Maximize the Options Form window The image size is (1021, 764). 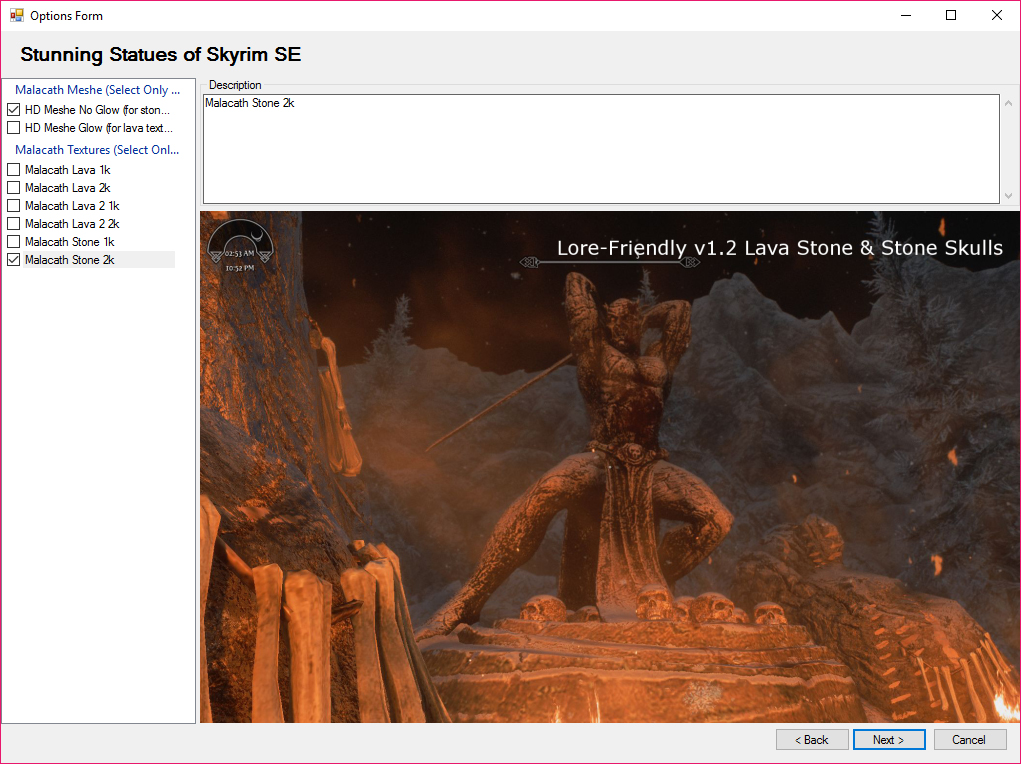point(951,15)
